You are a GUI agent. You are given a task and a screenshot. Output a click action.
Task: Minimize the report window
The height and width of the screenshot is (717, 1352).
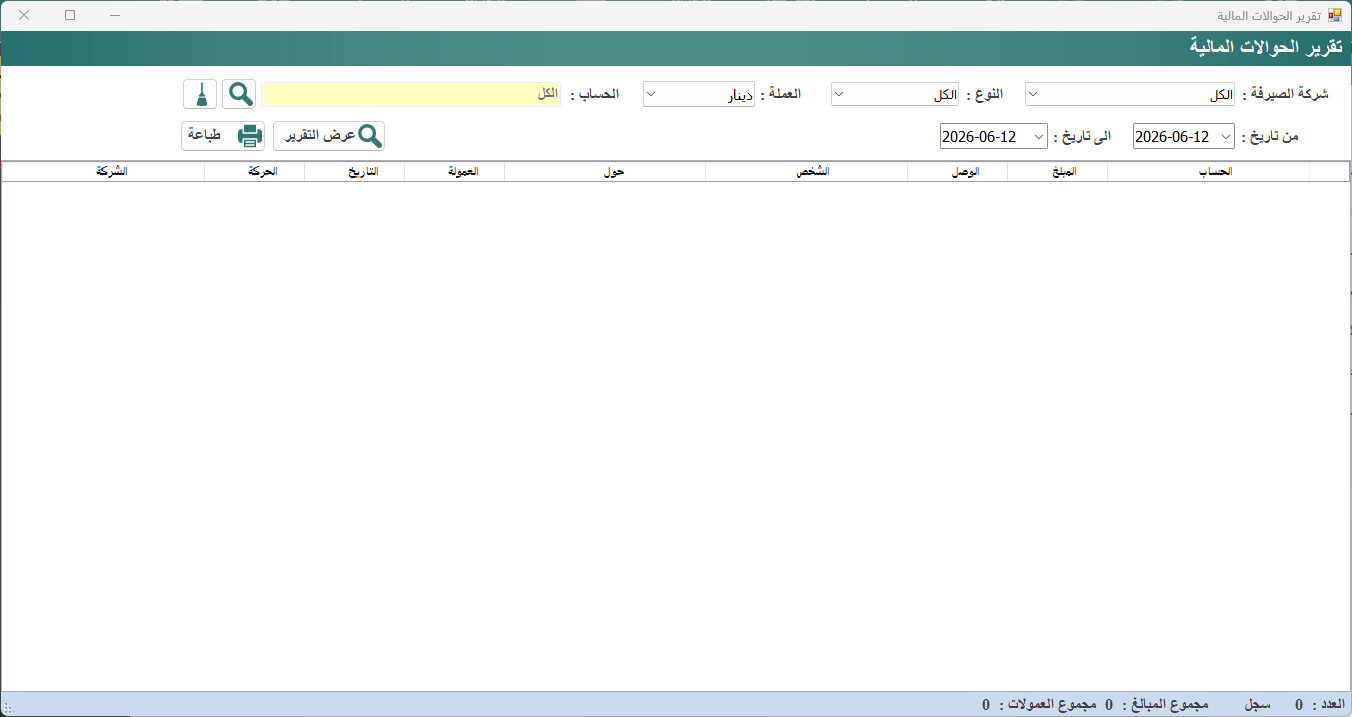pos(116,15)
